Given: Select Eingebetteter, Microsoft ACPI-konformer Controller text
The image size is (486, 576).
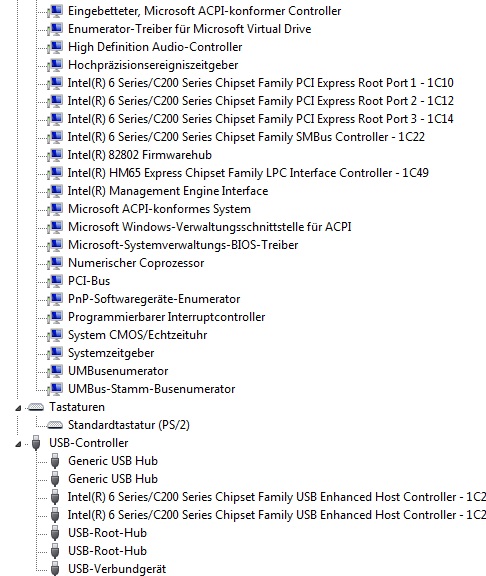Looking at the screenshot, I should coord(205,11).
